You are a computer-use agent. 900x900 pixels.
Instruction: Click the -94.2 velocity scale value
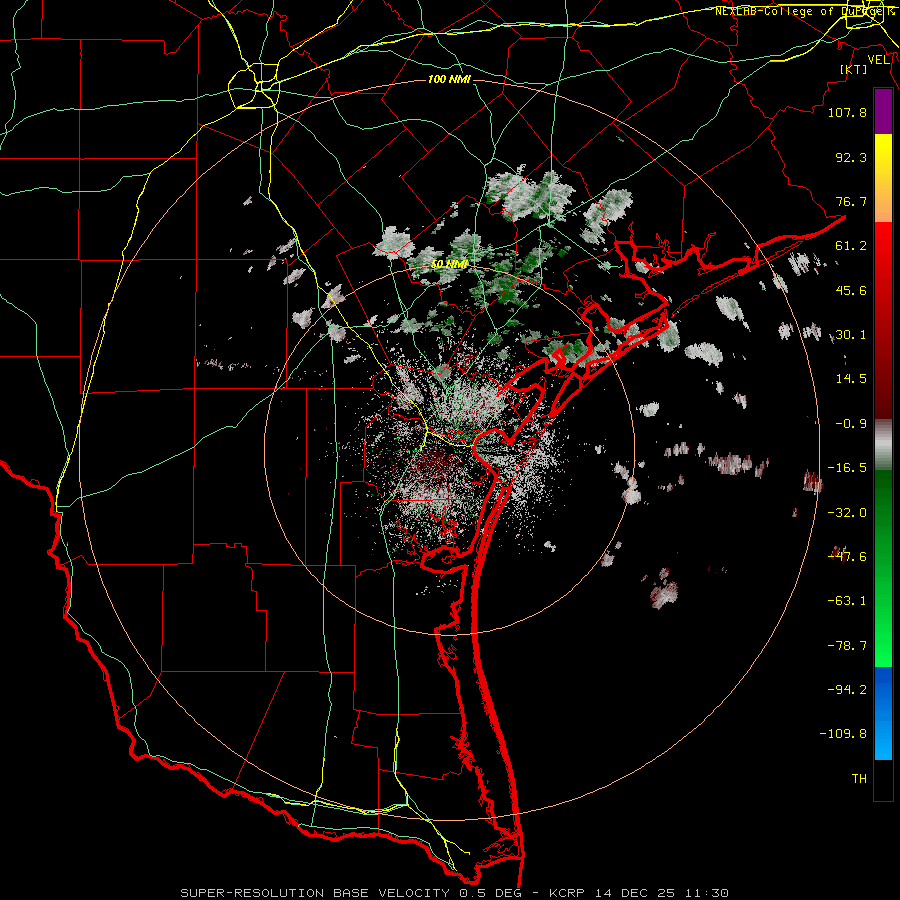(847, 690)
